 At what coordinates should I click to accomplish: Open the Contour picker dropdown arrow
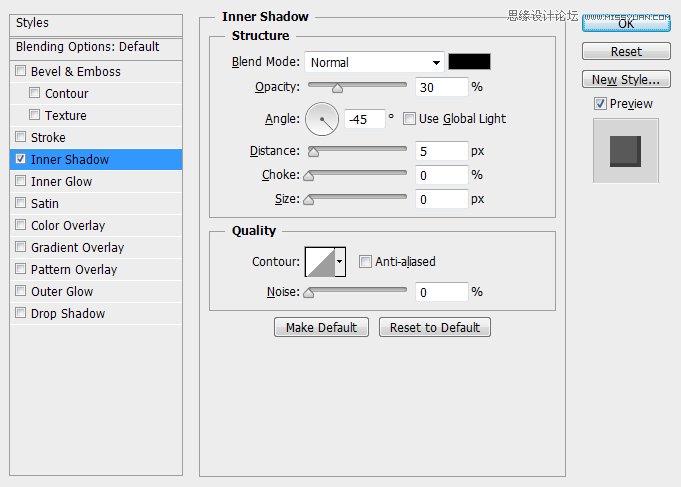pyautogui.click(x=340, y=262)
